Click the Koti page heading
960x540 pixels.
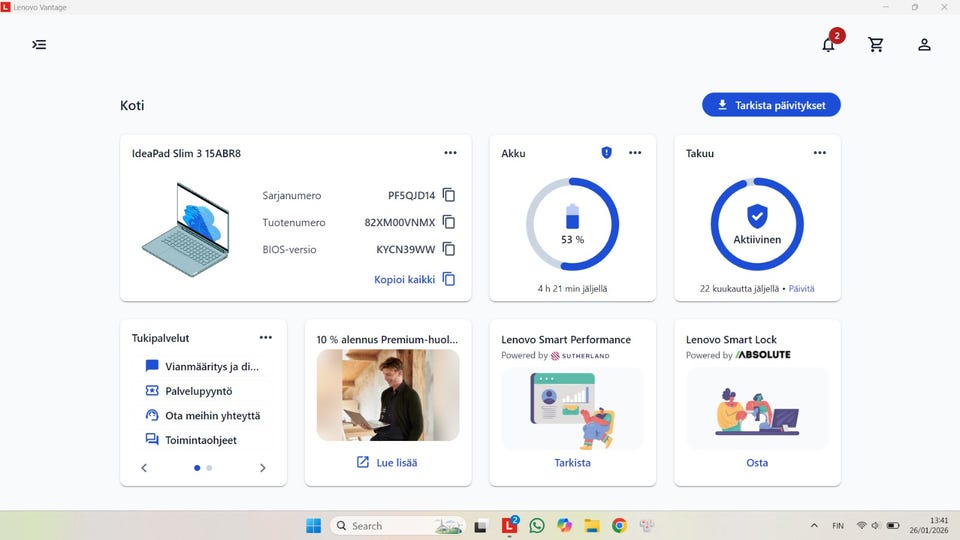tap(132, 105)
